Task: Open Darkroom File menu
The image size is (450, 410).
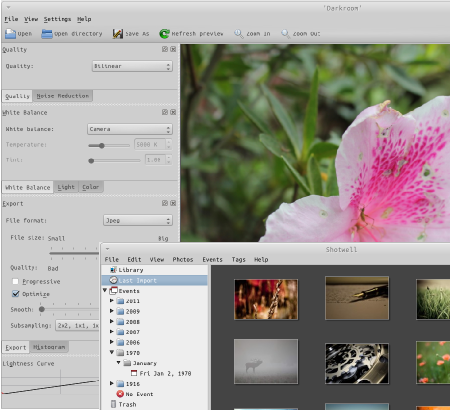Action: [x=11, y=19]
